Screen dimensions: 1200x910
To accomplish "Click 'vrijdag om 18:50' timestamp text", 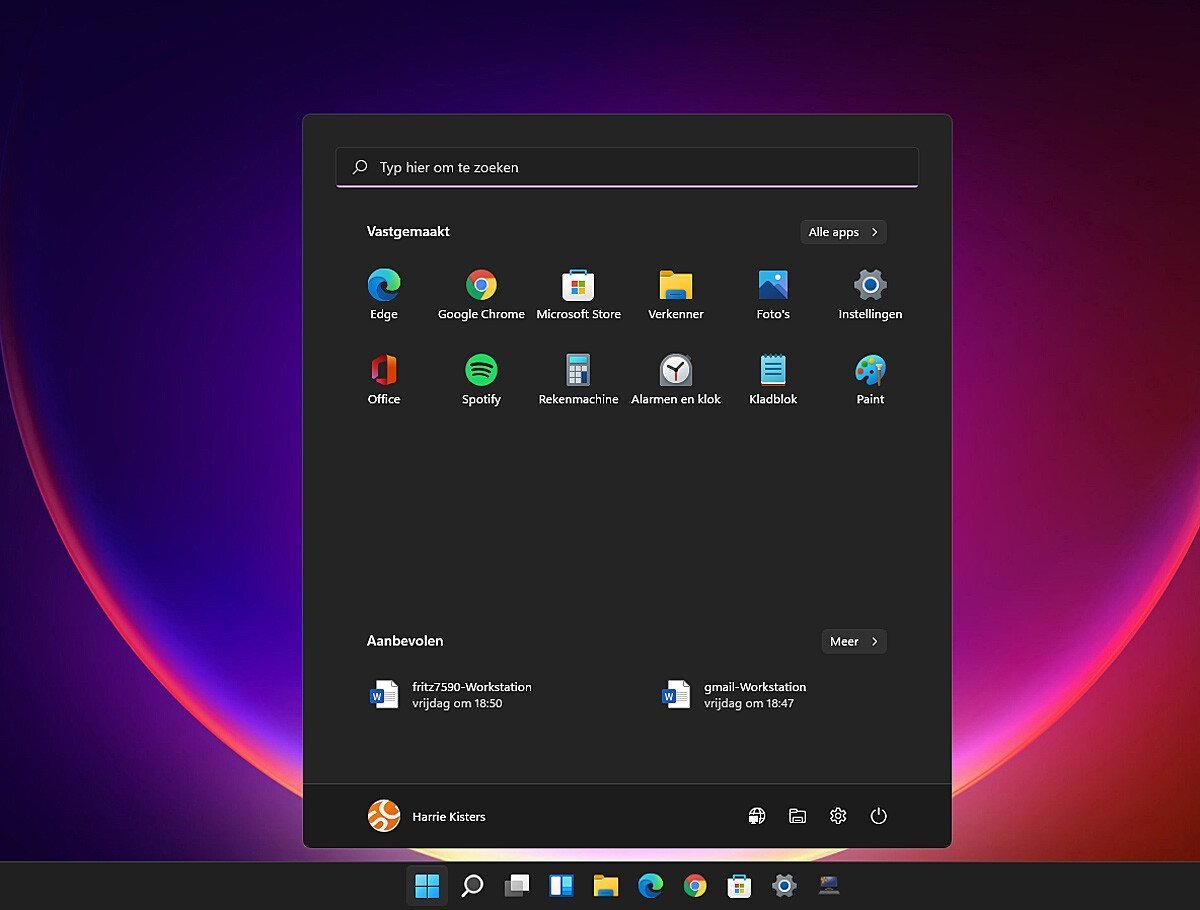I will (x=457, y=704).
